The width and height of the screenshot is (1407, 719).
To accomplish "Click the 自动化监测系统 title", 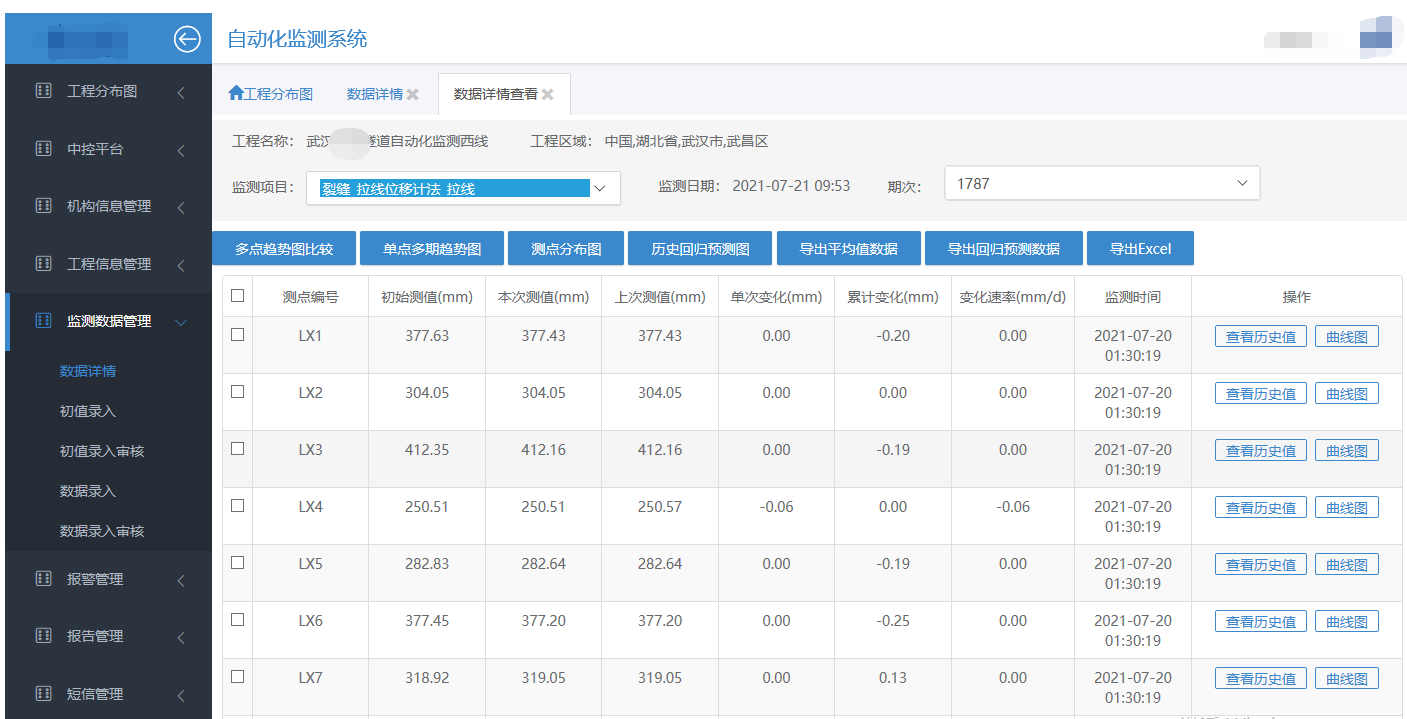I will [x=297, y=39].
